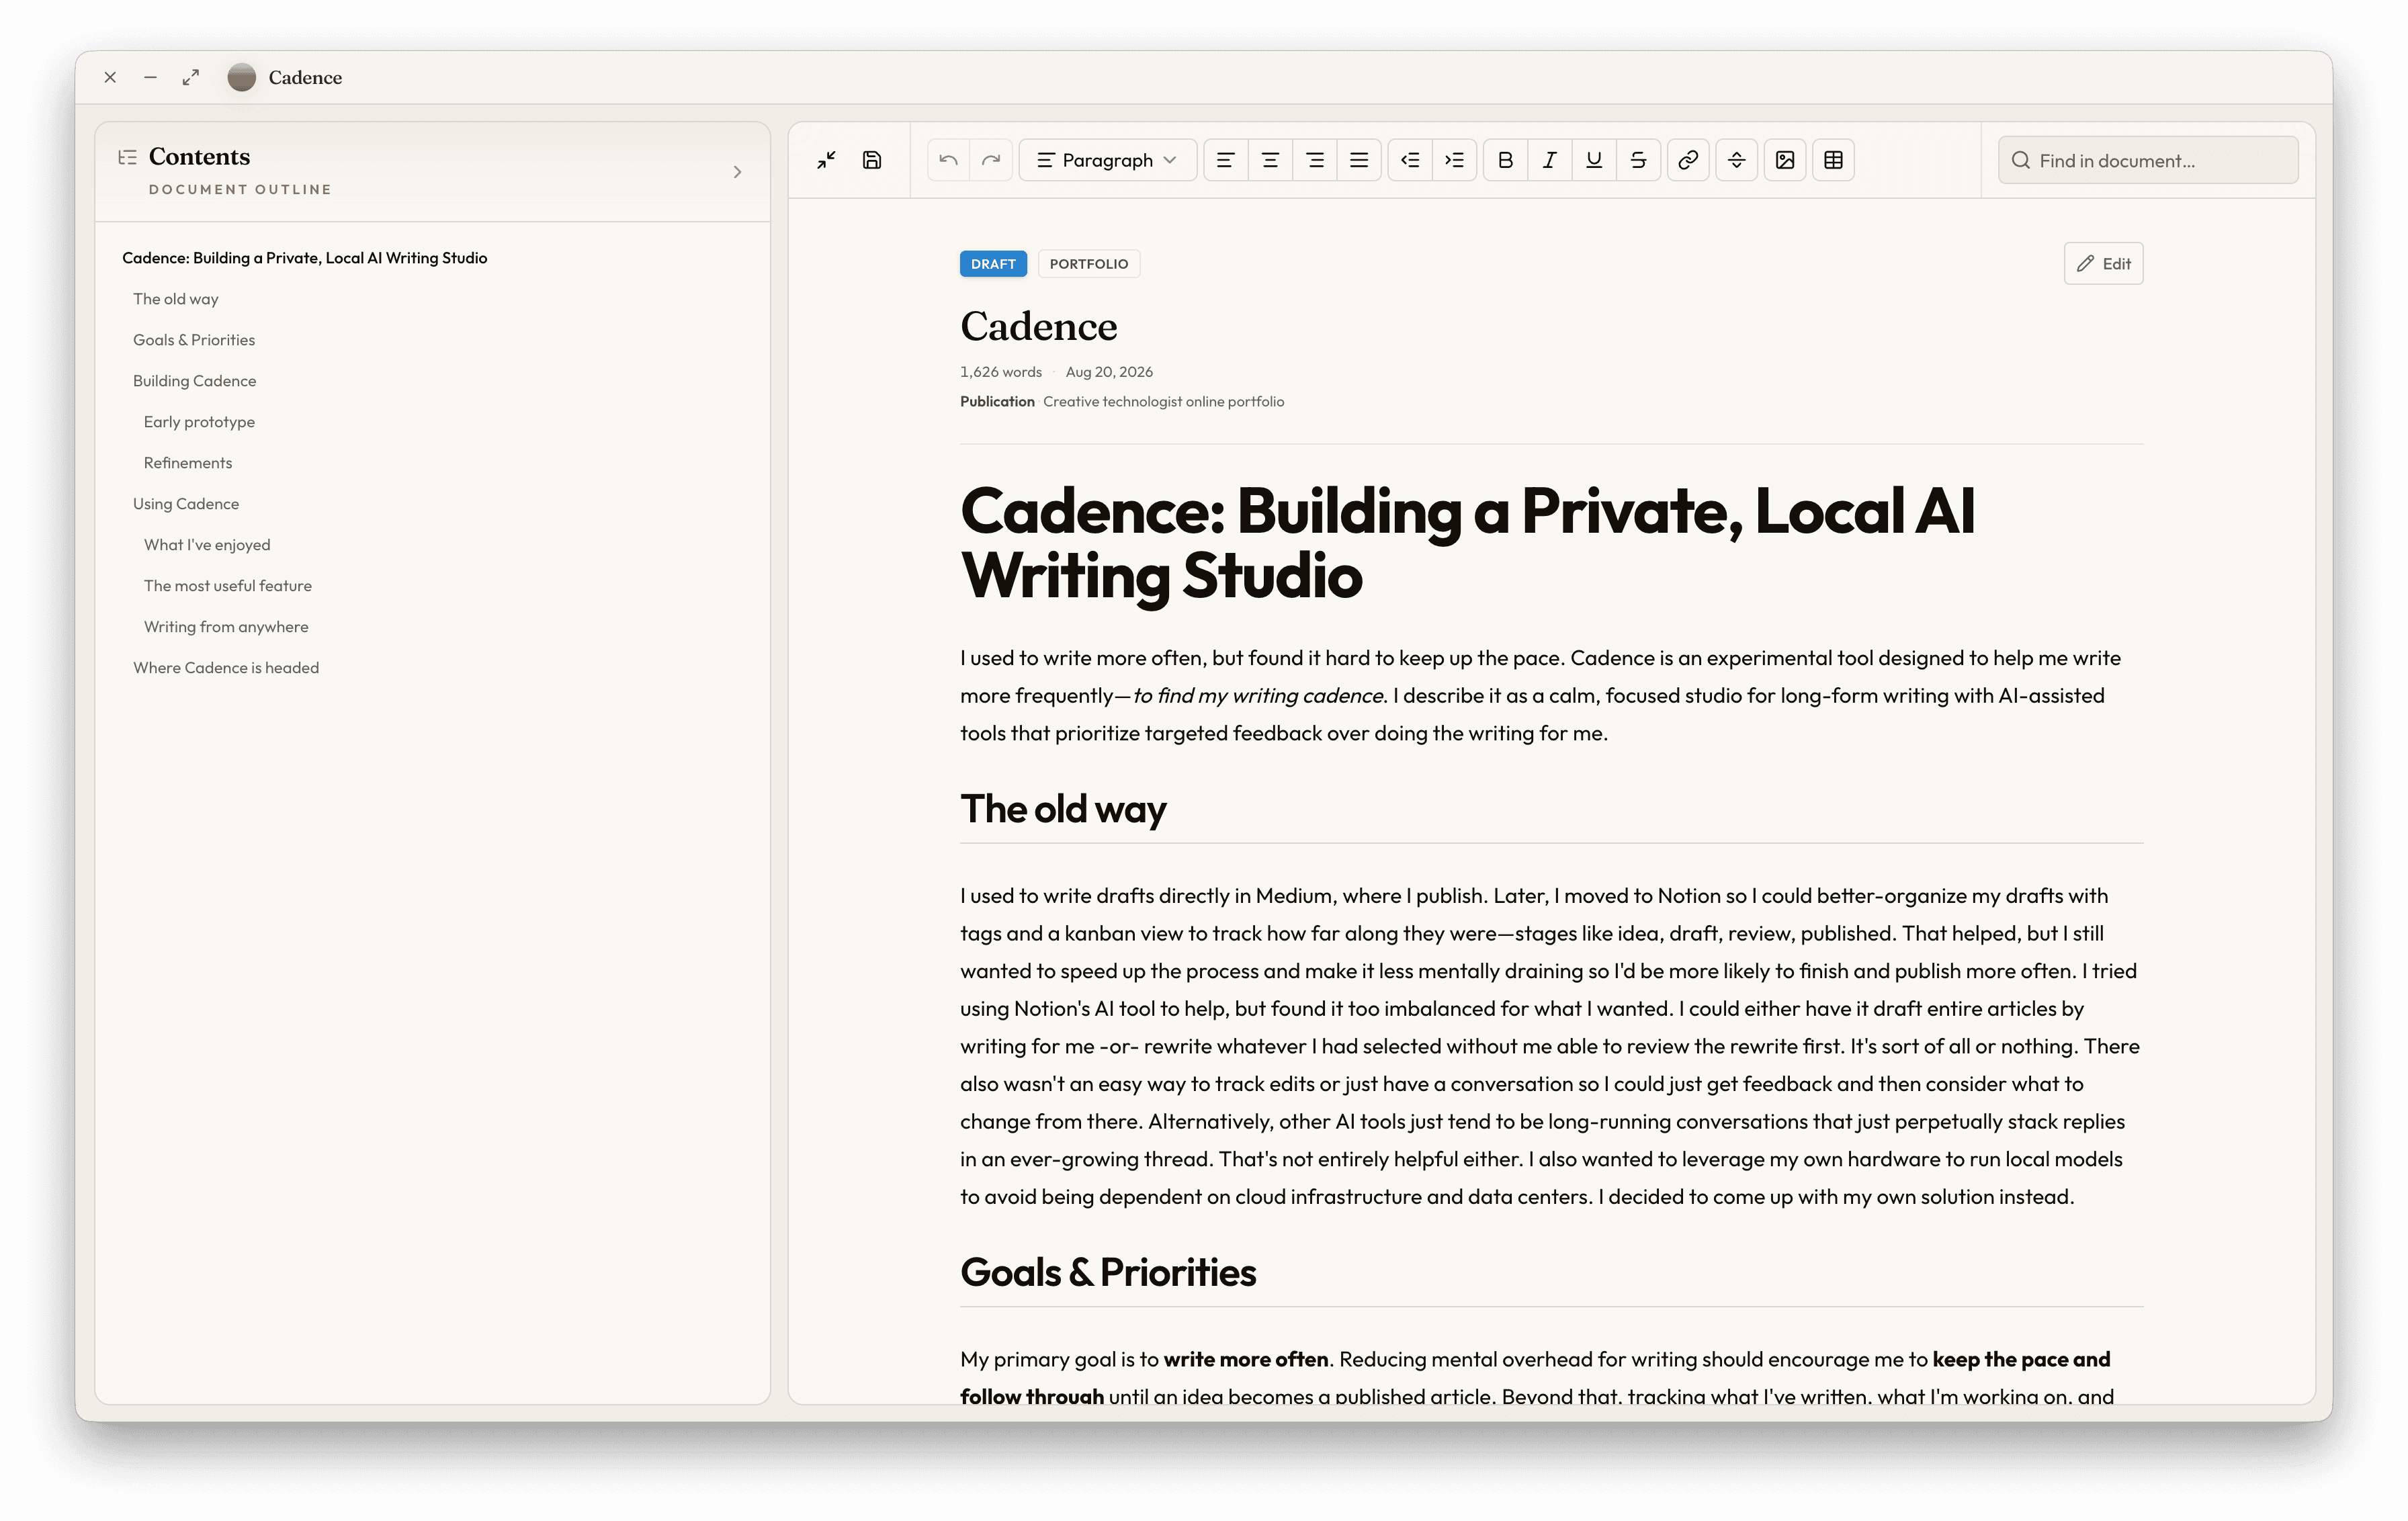Jump to Building Cadence in the outline
The height and width of the screenshot is (1521, 2408).
pos(194,381)
